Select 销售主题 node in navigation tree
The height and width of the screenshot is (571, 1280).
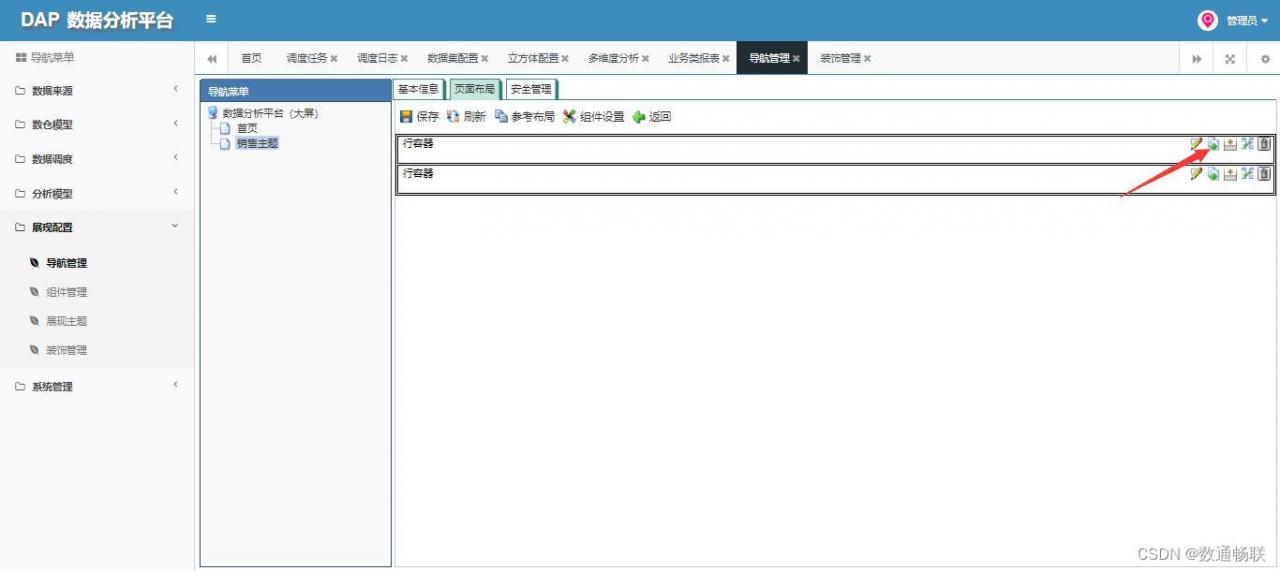point(257,143)
